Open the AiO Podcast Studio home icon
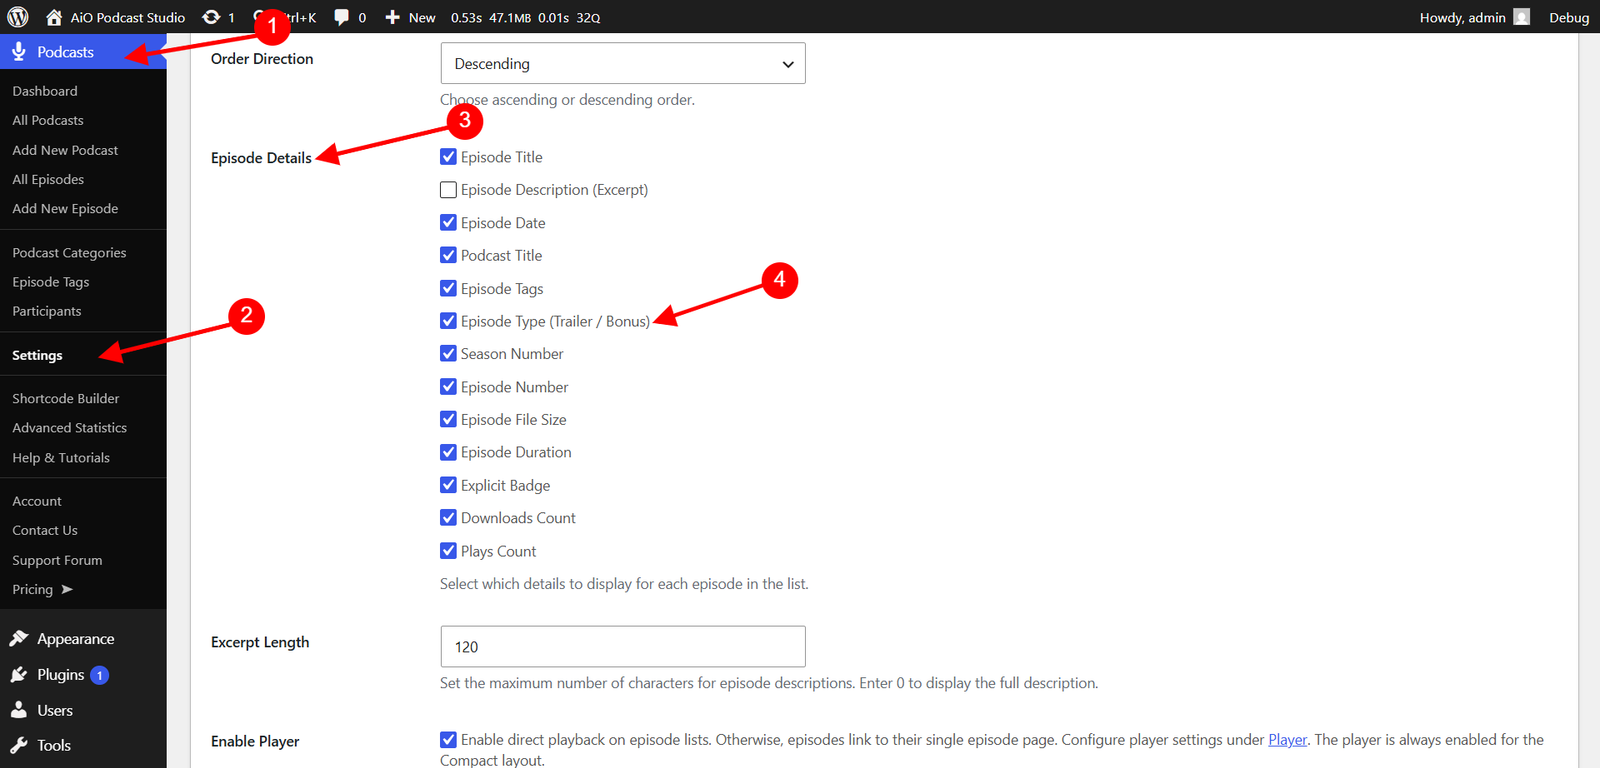Viewport: 1600px width, 768px height. tap(54, 17)
